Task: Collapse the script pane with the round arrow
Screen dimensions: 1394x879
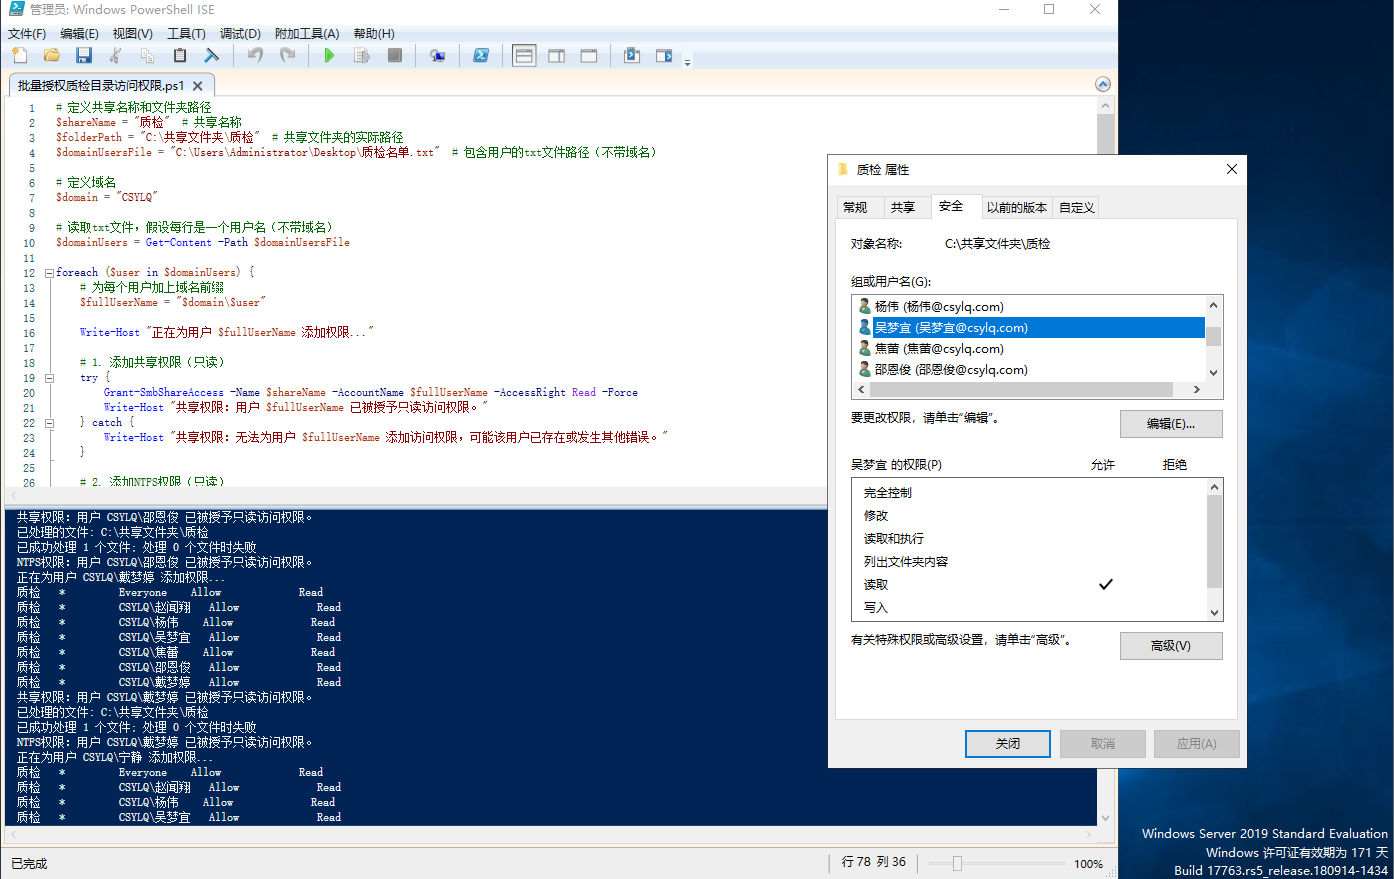Action: (x=1103, y=84)
